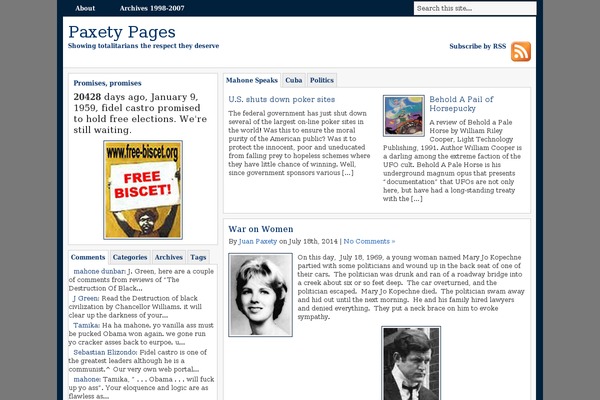Click the post date July 18th, 2014
Screen dimensions: 600x400
pos(313,242)
